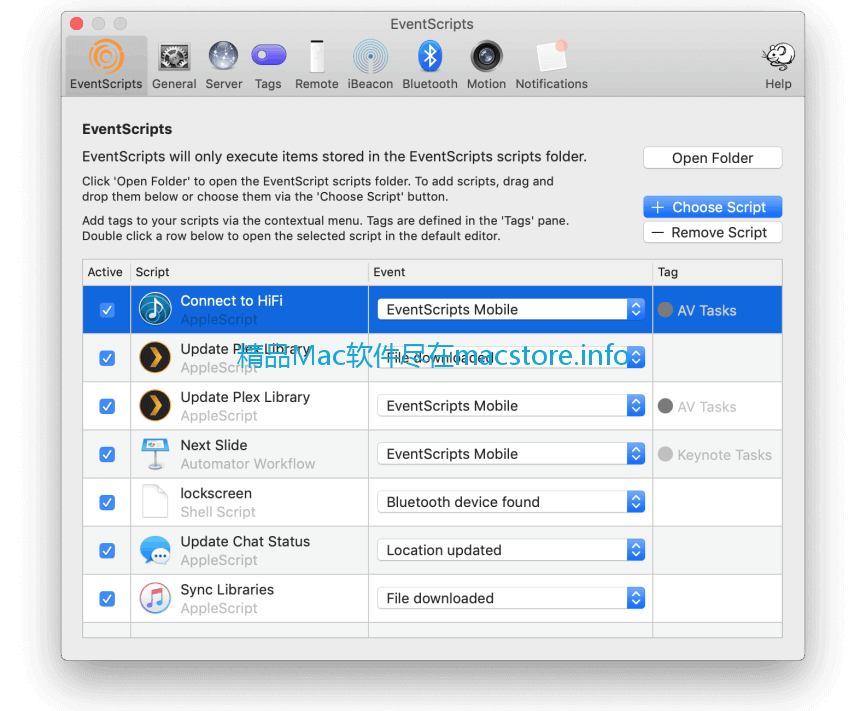
Task: Sort by the Tag column header
Action: tap(717, 272)
